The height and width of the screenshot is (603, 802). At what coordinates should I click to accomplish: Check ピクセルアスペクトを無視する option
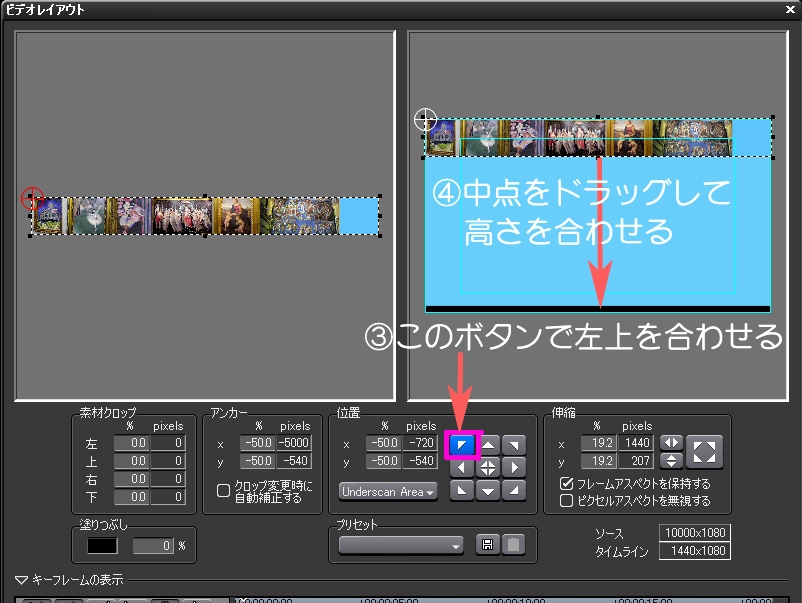[x=567, y=500]
